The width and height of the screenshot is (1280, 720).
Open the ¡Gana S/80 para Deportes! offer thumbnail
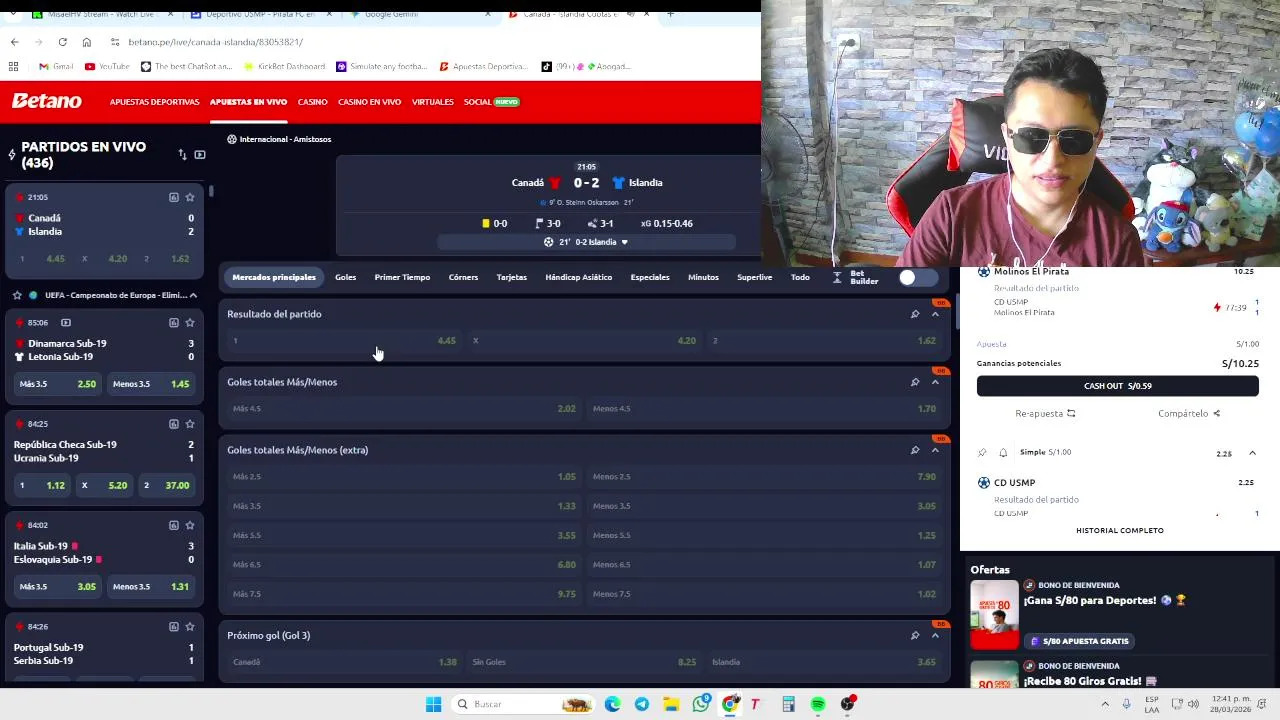(994, 615)
